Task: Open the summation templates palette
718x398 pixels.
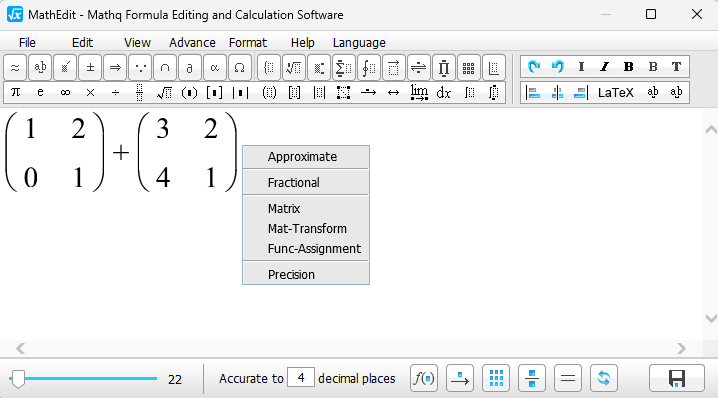Action: pos(343,68)
